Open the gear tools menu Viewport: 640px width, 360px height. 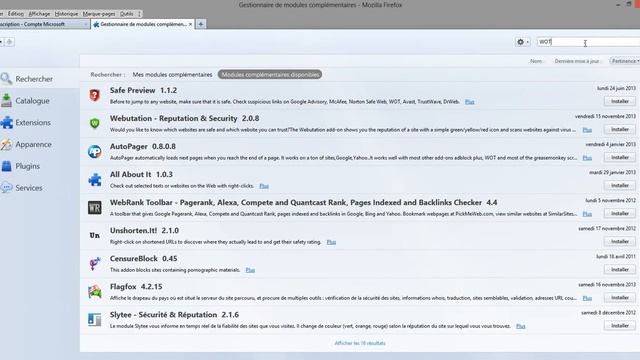[x=522, y=42]
